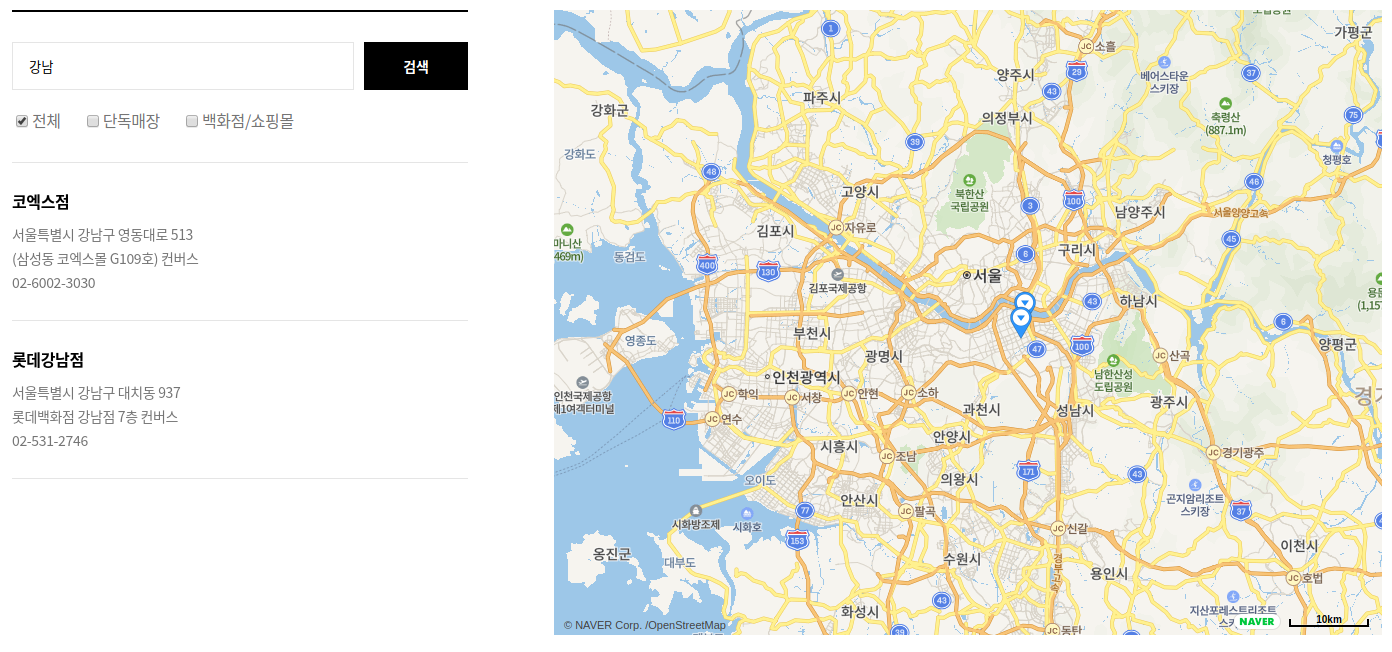The width and height of the screenshot is (1392, 652).
Task: Click the route 47 shield
Action: [1037, 349]
